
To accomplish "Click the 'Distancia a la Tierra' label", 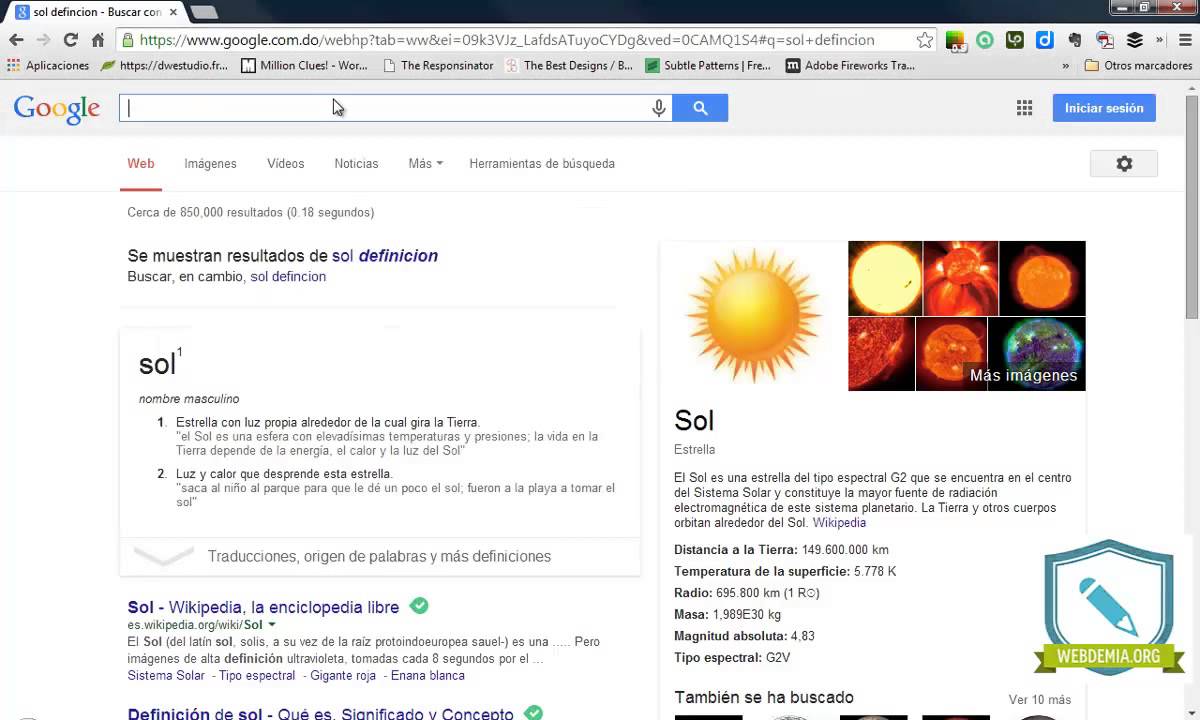I will 736,550.
